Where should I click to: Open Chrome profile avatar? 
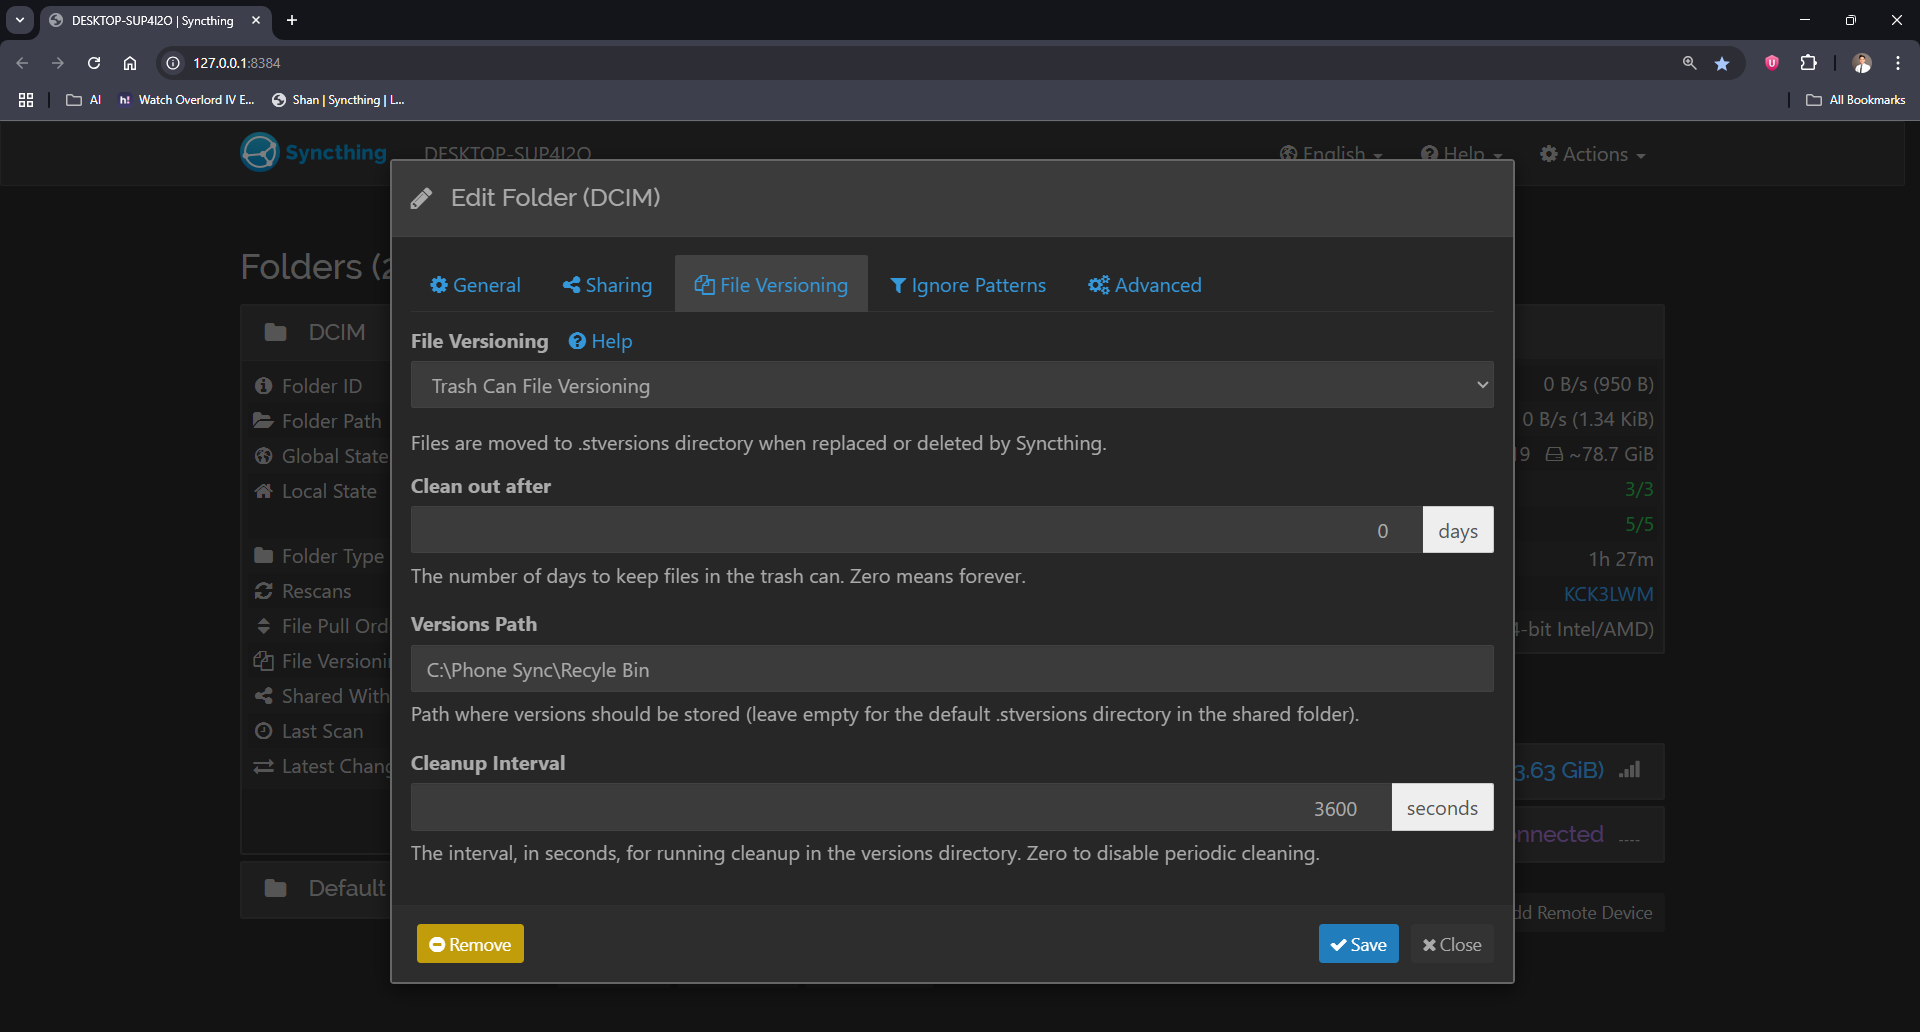[x=1861, y=63]
